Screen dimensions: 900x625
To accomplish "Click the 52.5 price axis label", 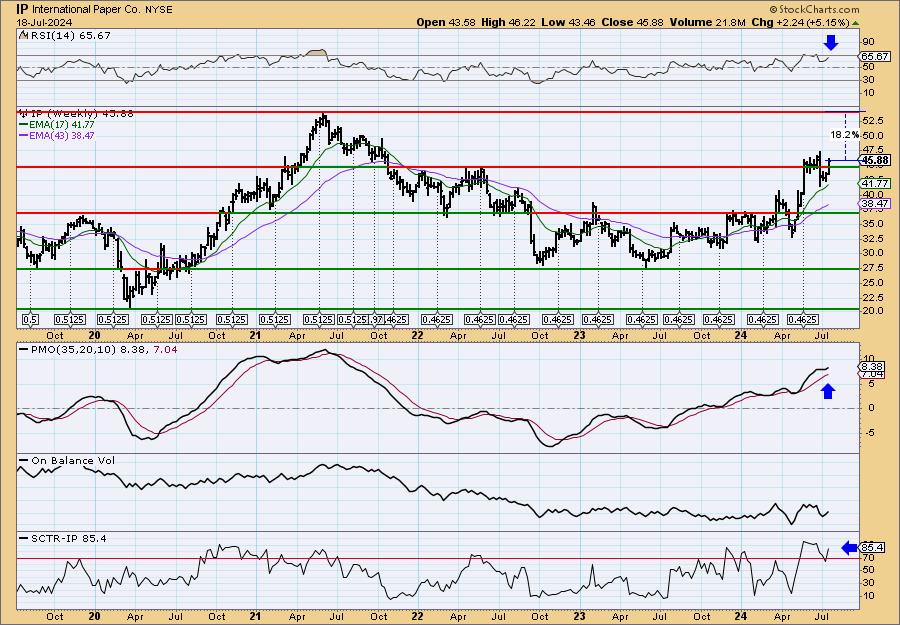I will (872, 121).
